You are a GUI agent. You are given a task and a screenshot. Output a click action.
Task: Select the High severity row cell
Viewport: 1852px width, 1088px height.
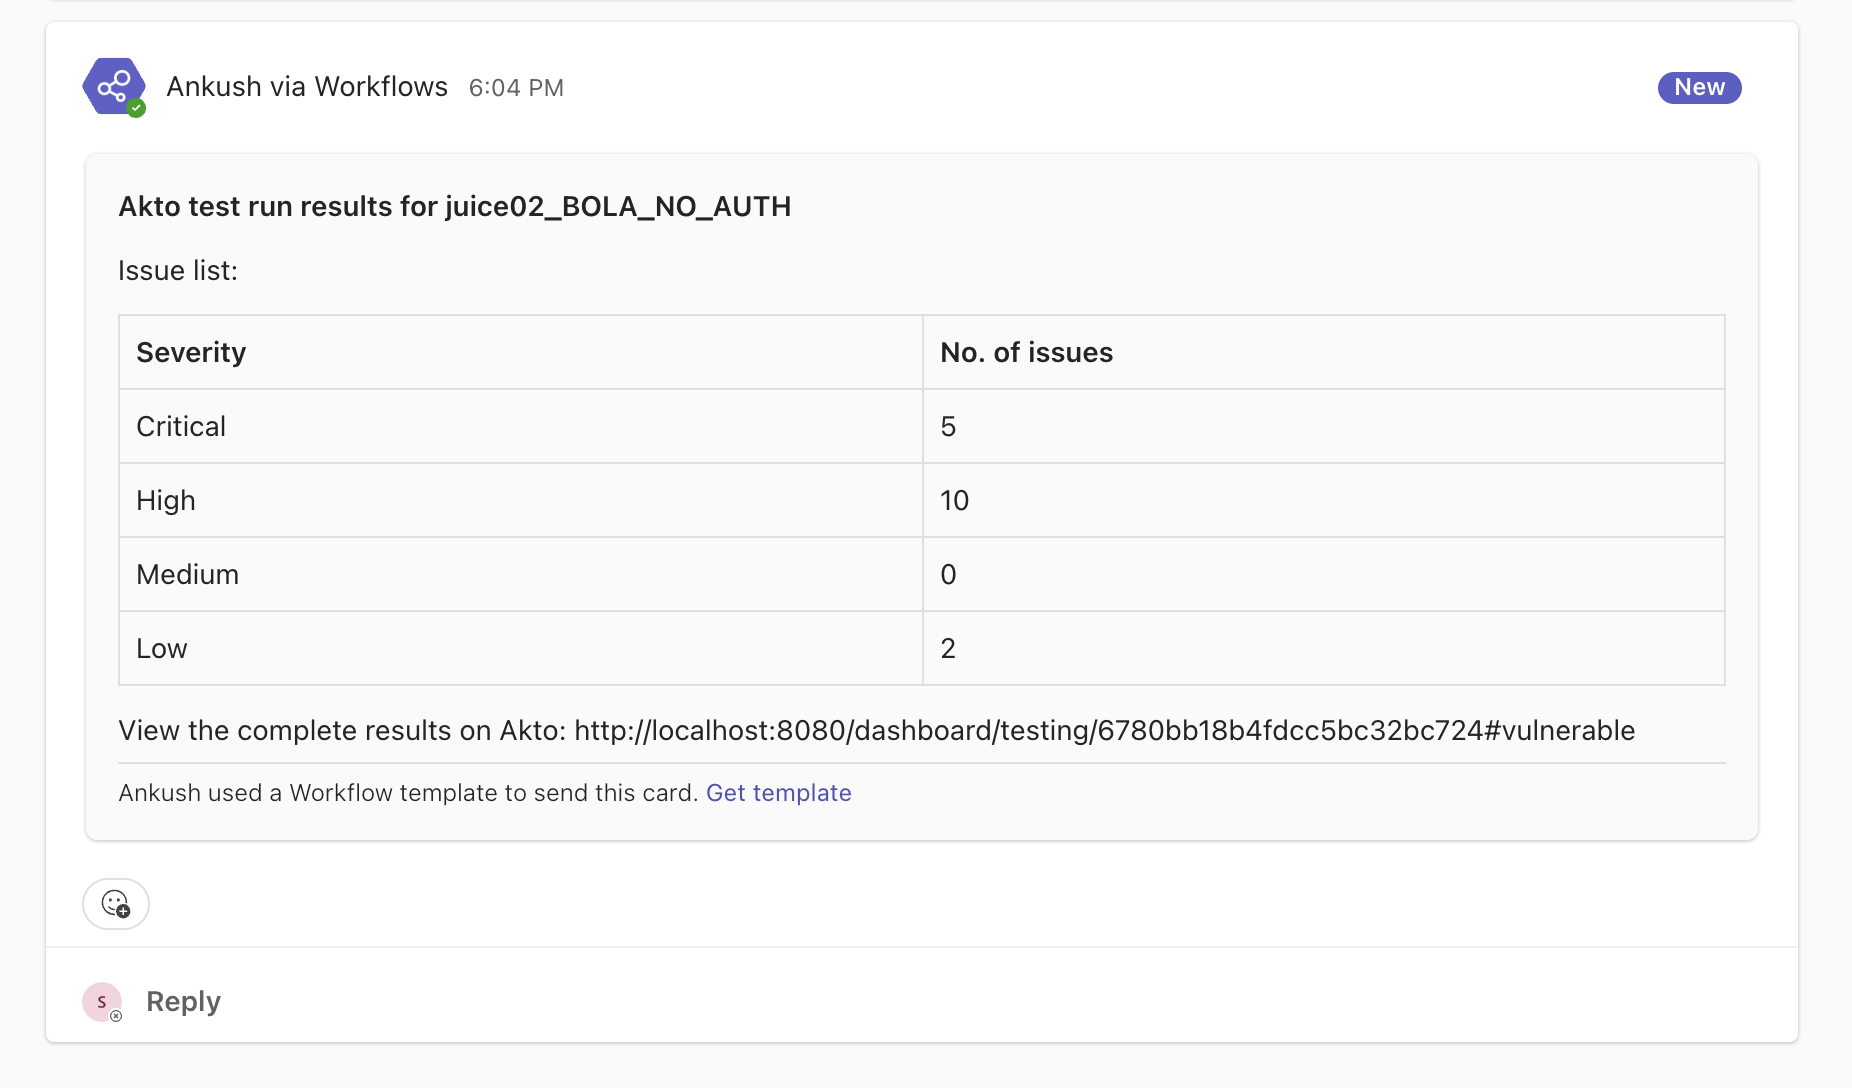tap(166, 500)
